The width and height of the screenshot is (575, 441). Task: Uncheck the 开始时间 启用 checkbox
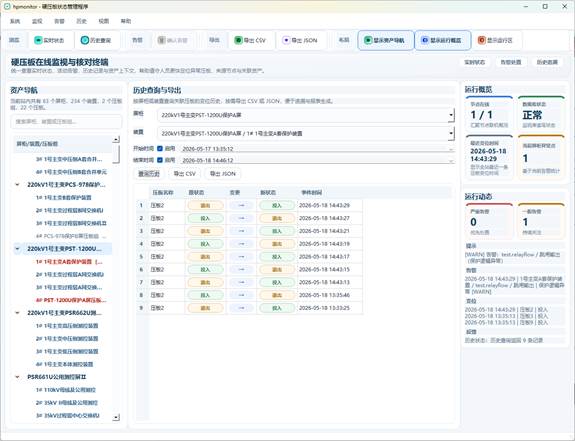[160, 148]
